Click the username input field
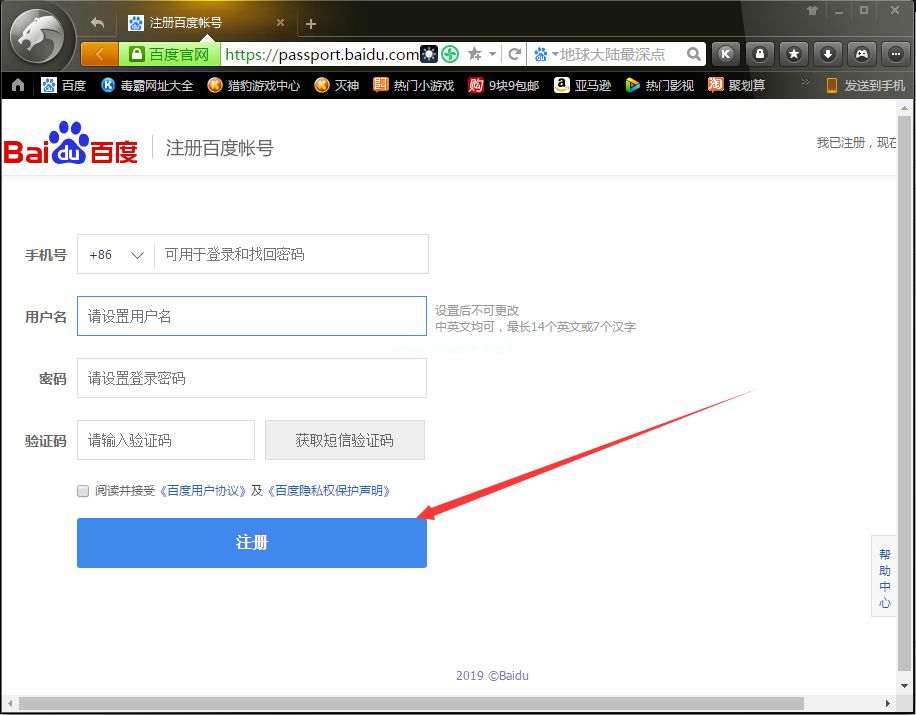The height and width of the screenshot is (715, 916). click(250, 315)
